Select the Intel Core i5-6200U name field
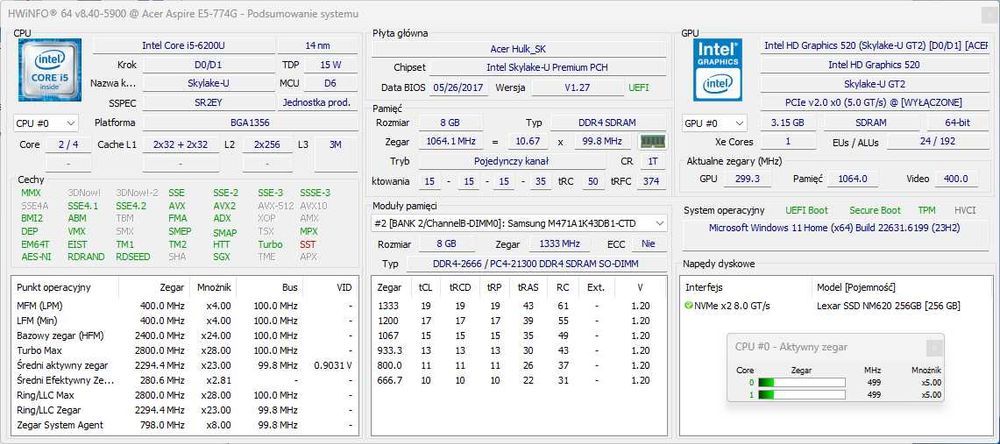Viewport: 1000px width, 444px height. (184, 46)
